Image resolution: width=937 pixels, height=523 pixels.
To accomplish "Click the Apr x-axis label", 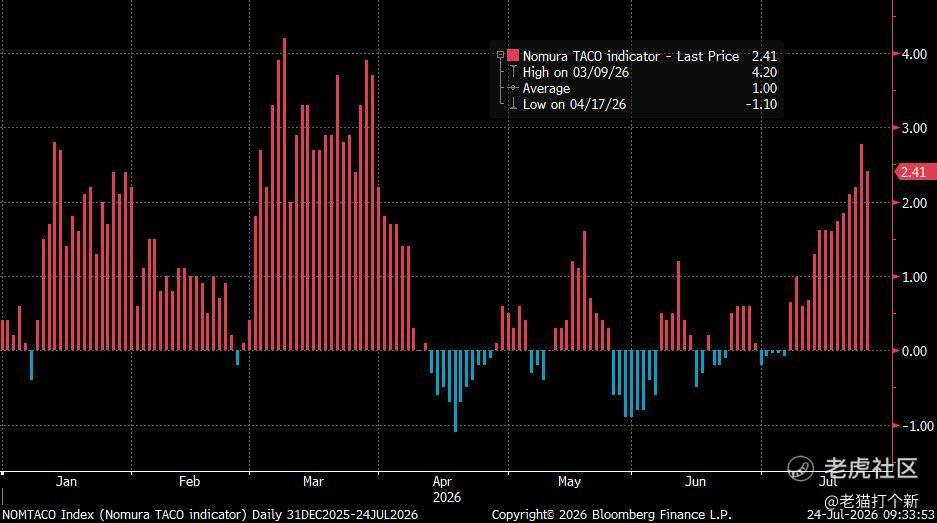I will (x=442, y=481).
